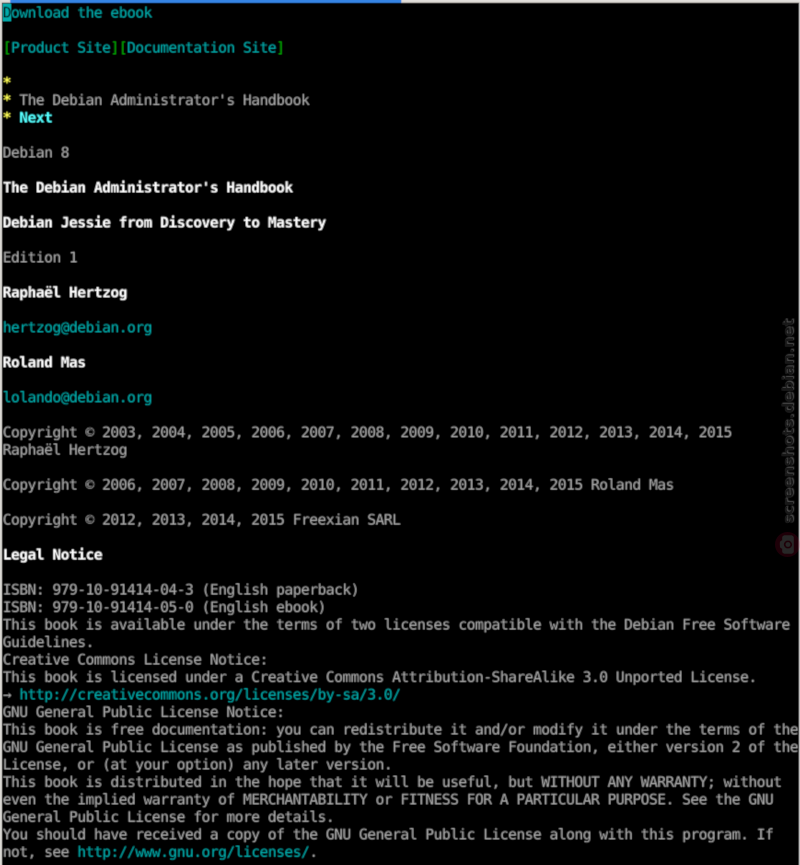Click 'The Debian Administrator's Handbook' bullet item
The height and width of the screenshot is (865, 800).
tap(164, 100)
